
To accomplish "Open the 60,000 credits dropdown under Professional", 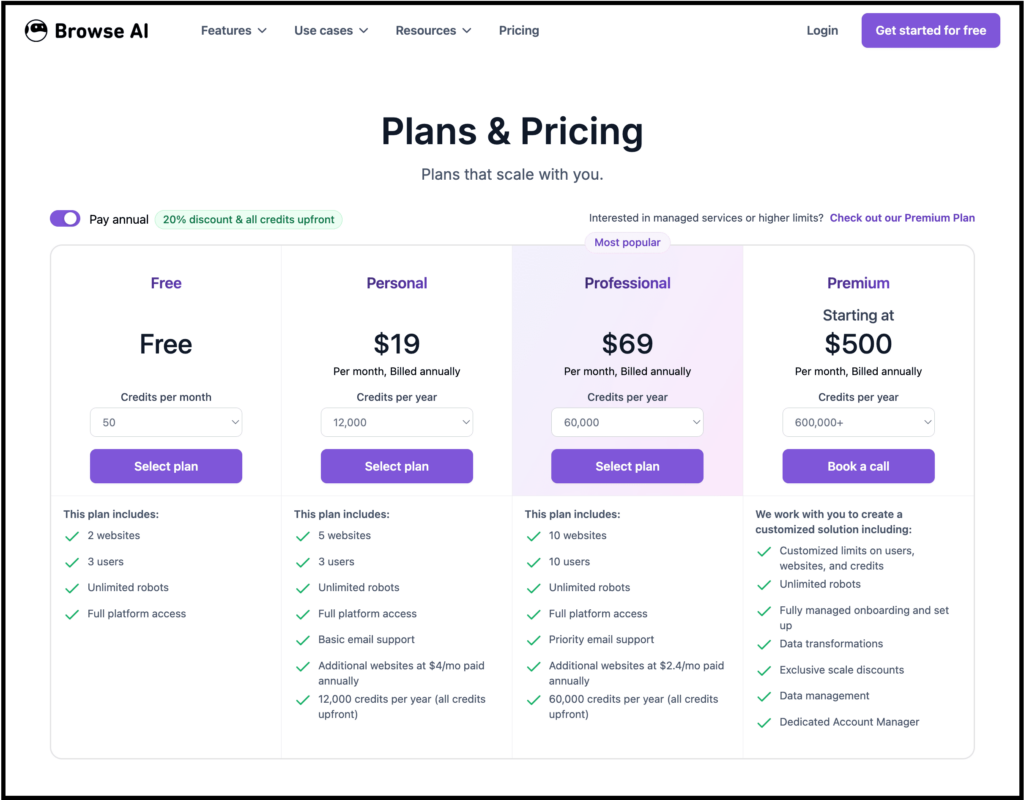I will (x=627, y=422).
